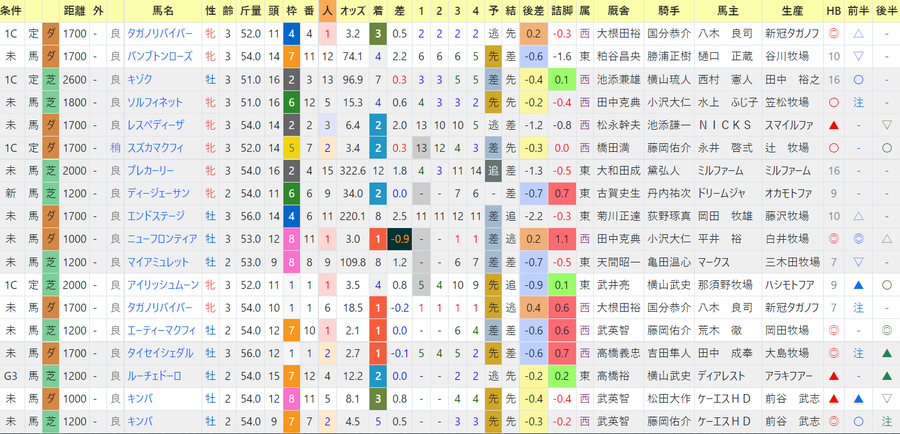Image resolution: width=900 pixels, height=434 pixels.
Task: Select ▽ symbol in バンブトンローズ row
Action: click(859, 56)
